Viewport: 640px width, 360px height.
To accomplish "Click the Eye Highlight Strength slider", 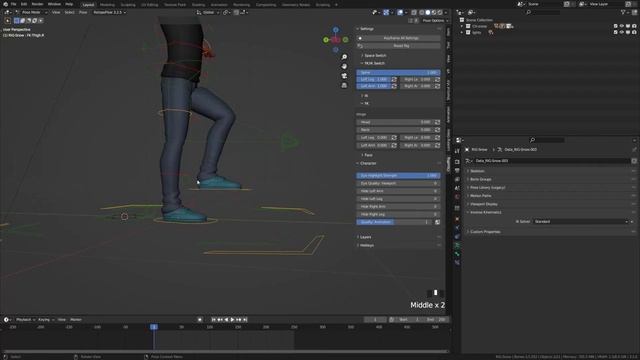I will pos(398,176).
